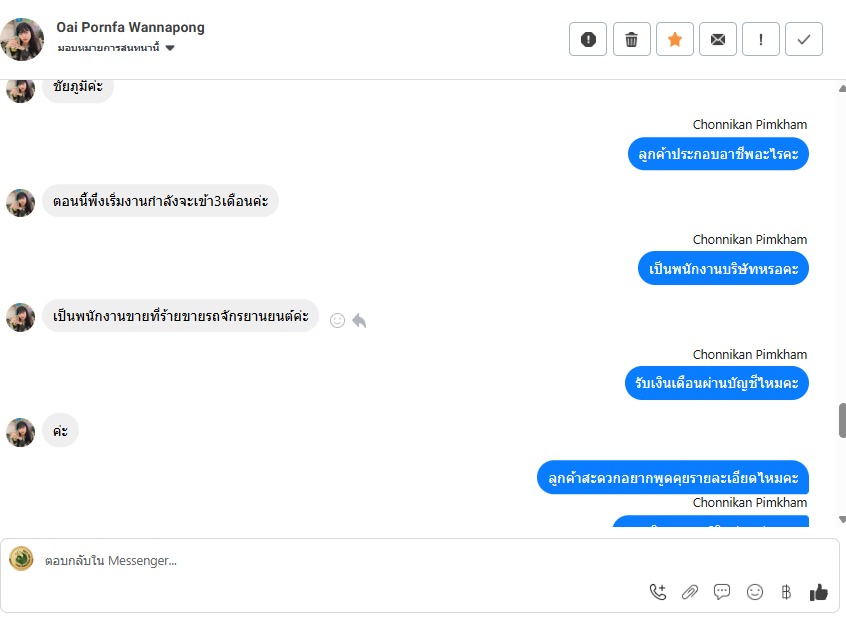Reply to message with arrow icon

pos(359,320)
